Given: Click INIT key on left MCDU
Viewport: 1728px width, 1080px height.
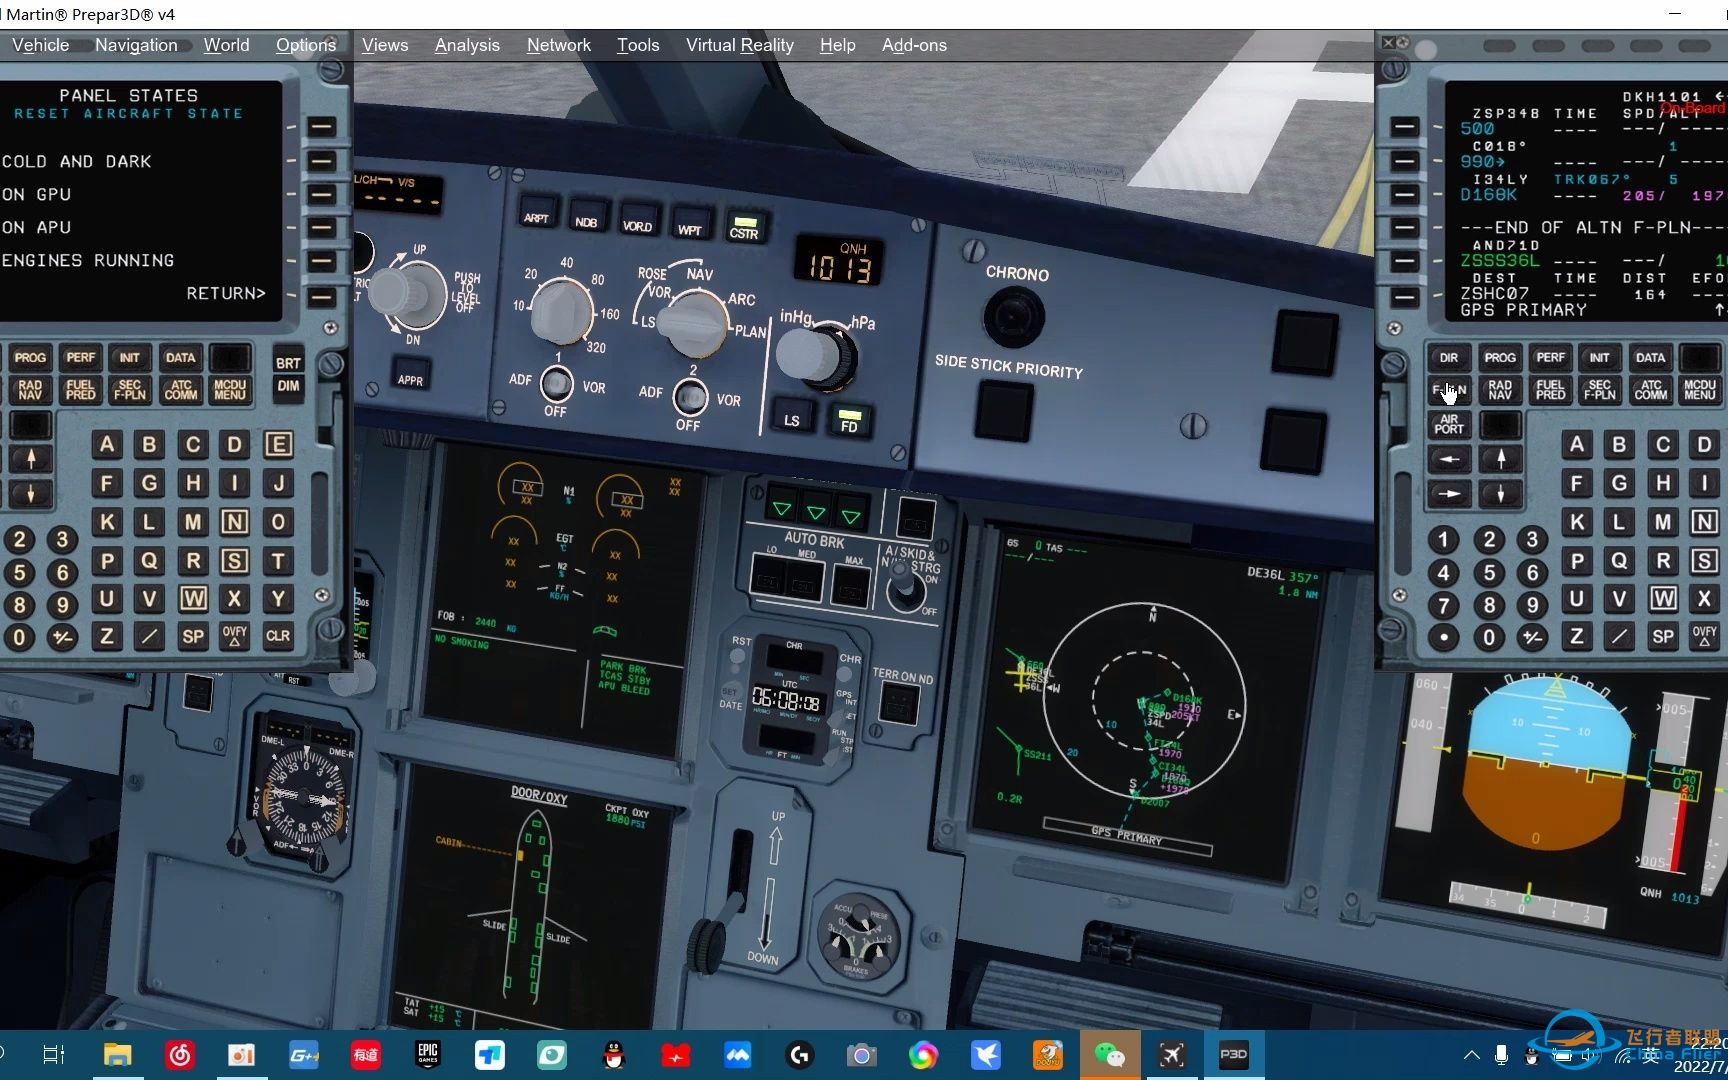Looking at the screenshot, I should point(130,358).
